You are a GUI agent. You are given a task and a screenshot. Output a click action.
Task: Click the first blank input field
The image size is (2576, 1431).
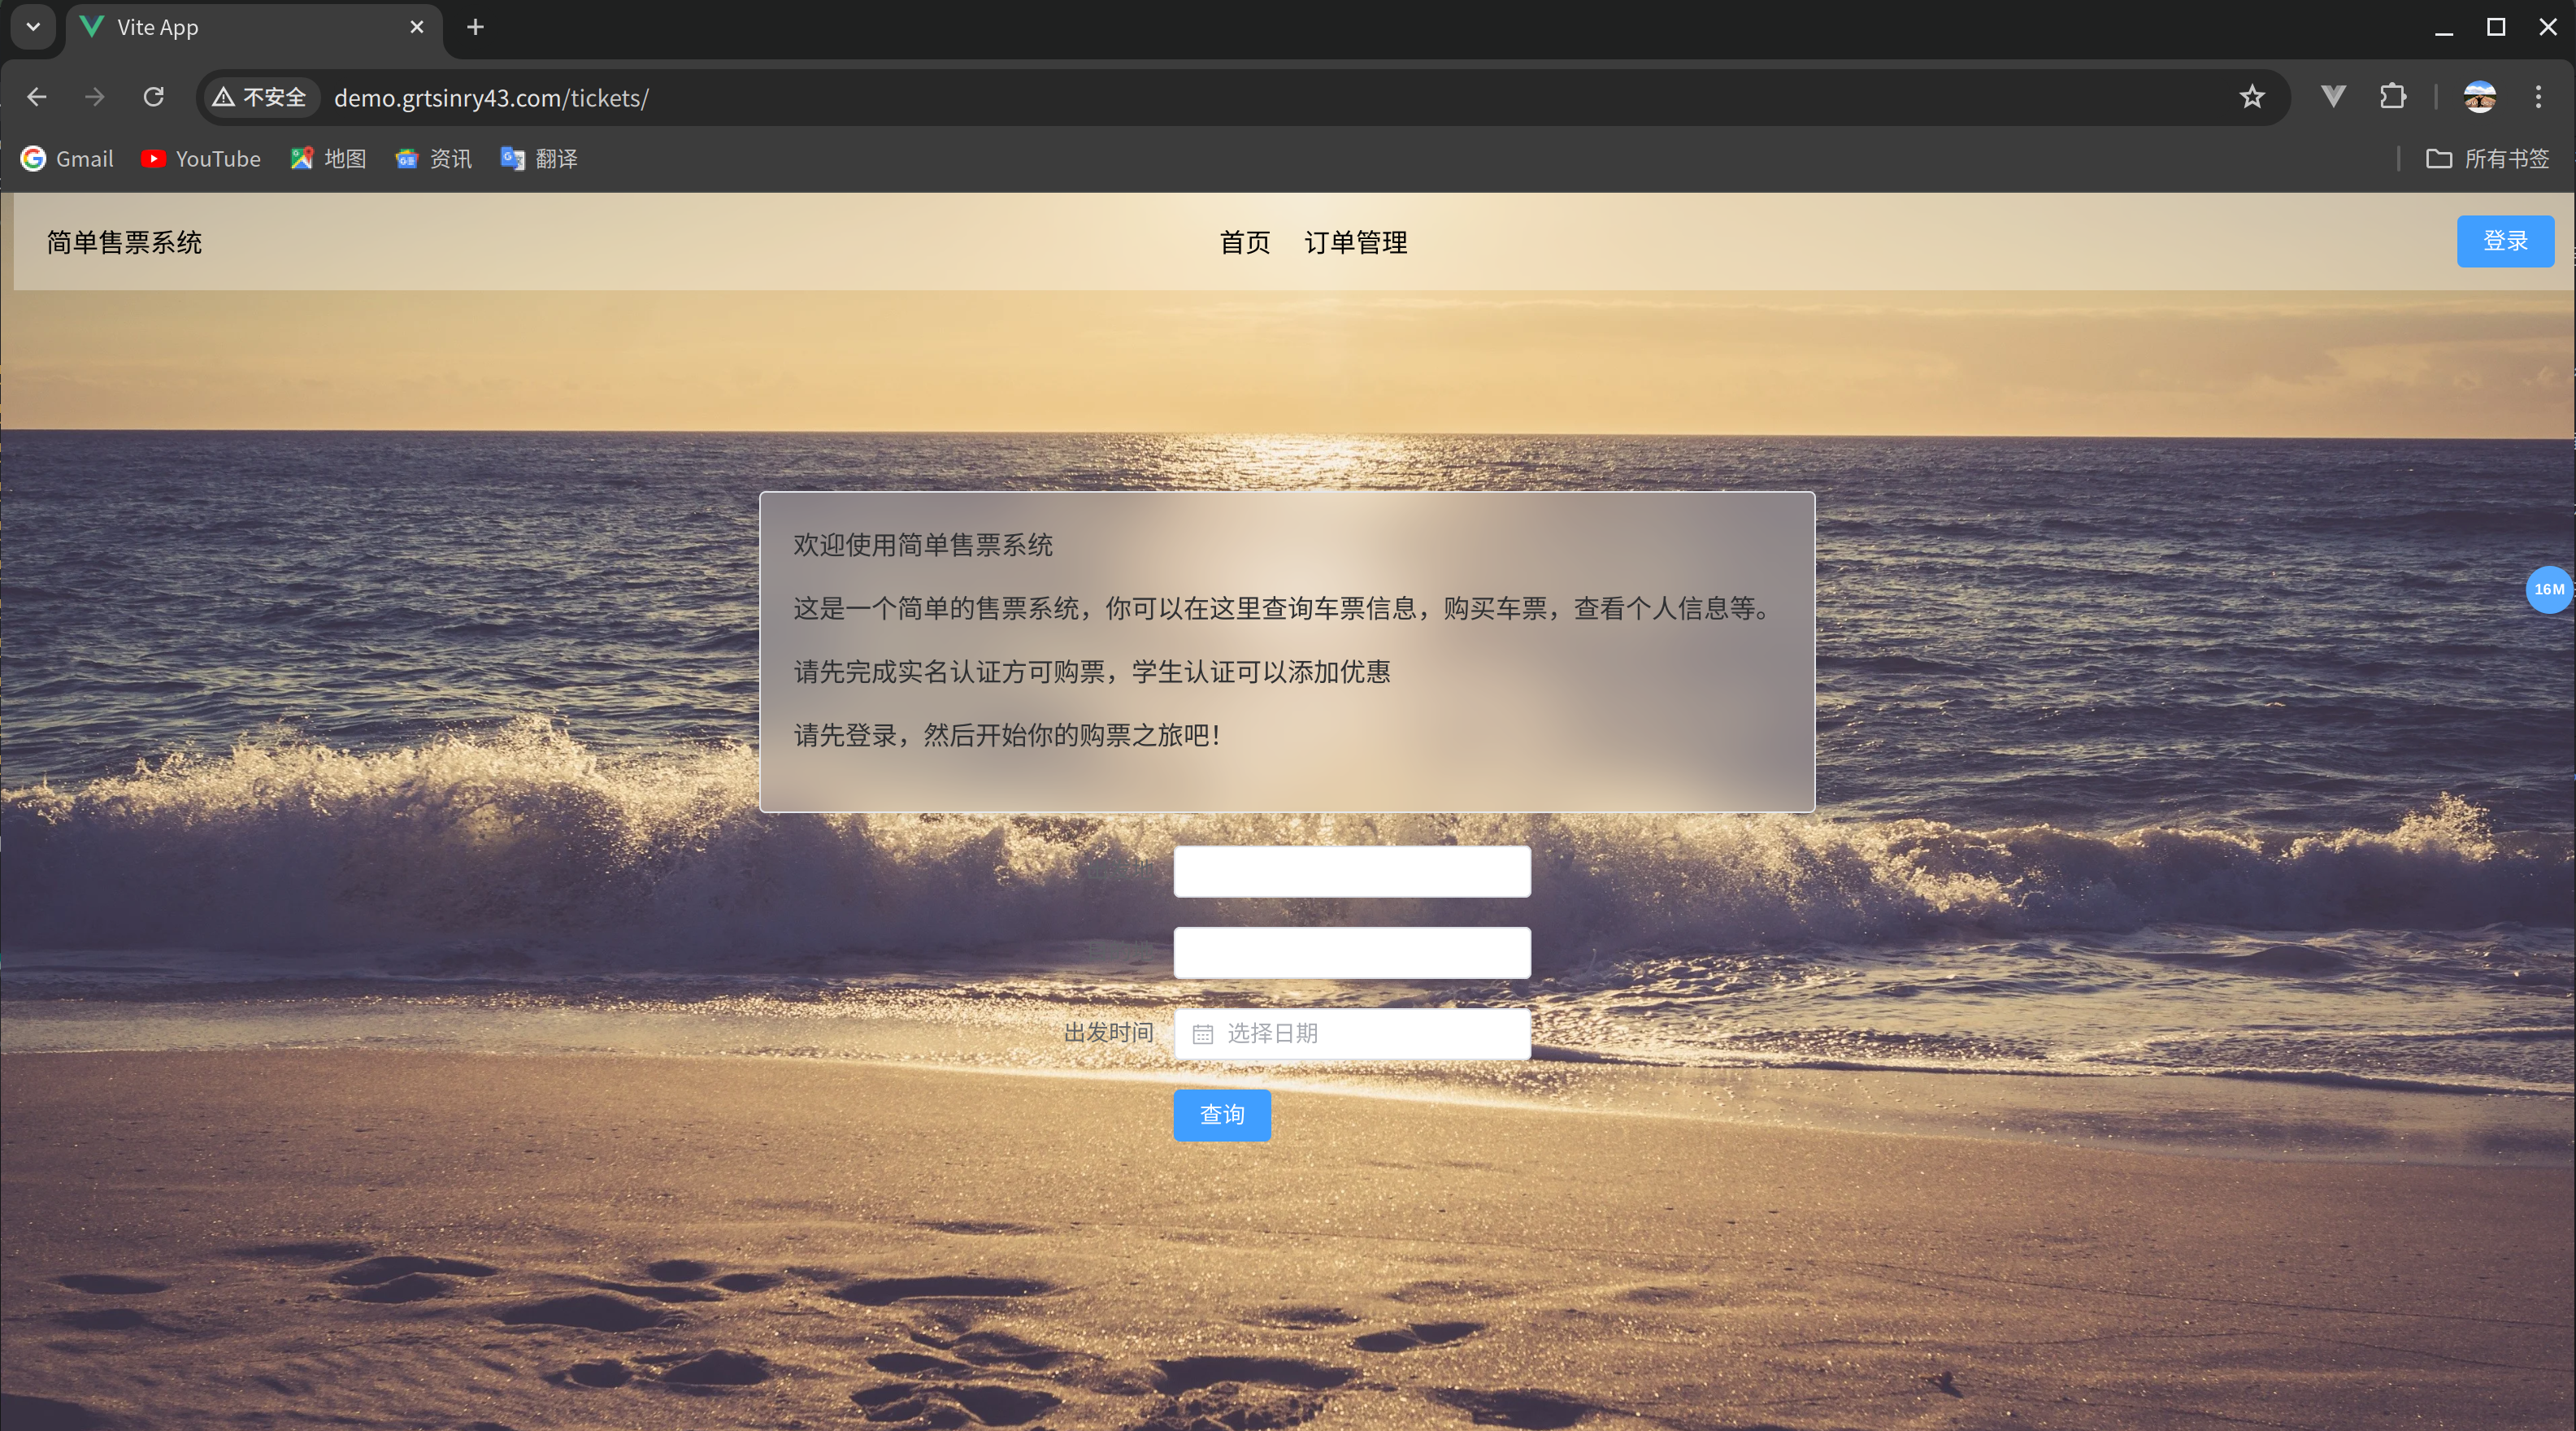pos(1351,871)
